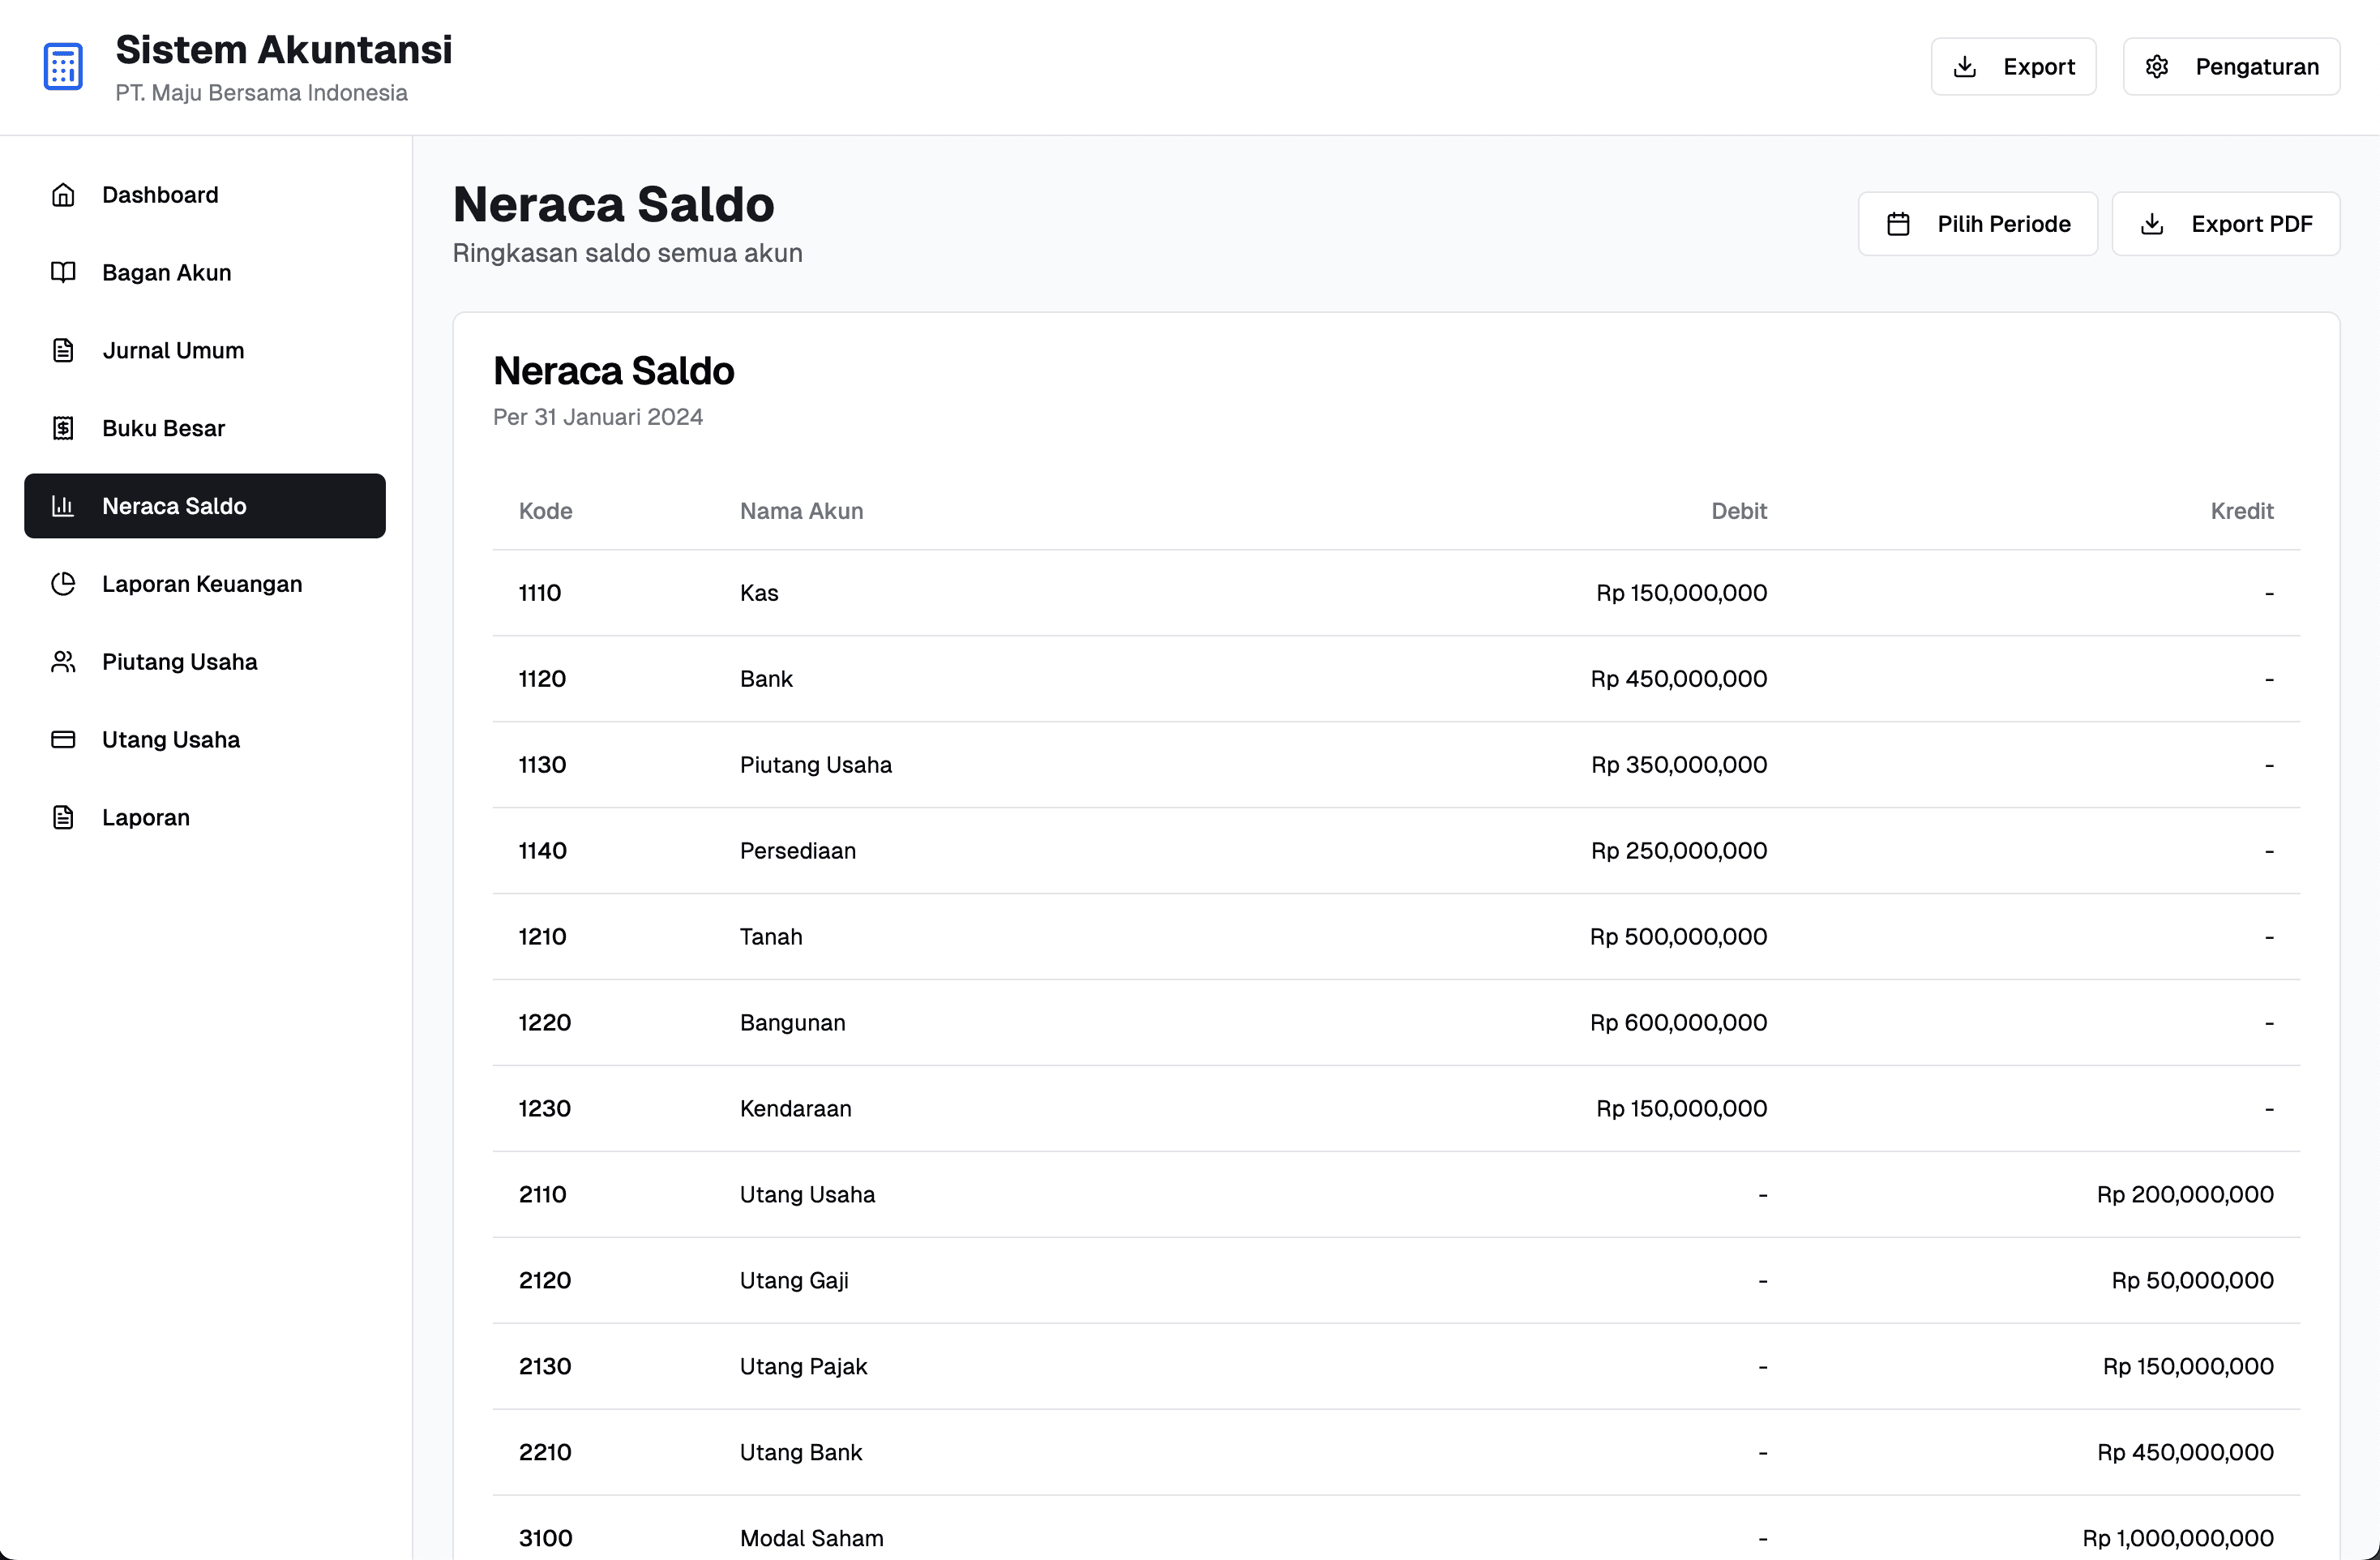Click the Rp 50,000,000 credit value
The width and height of the screenshot is (2380, 1560).
tap(2193, 1281)
